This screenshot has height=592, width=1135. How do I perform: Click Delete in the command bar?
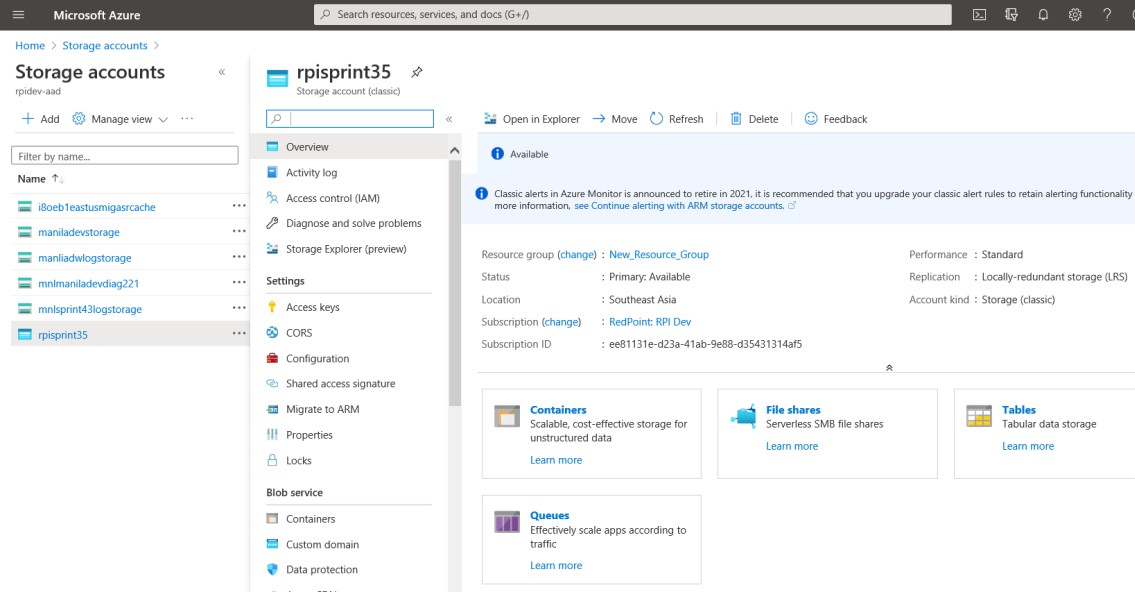coord(753,119)
